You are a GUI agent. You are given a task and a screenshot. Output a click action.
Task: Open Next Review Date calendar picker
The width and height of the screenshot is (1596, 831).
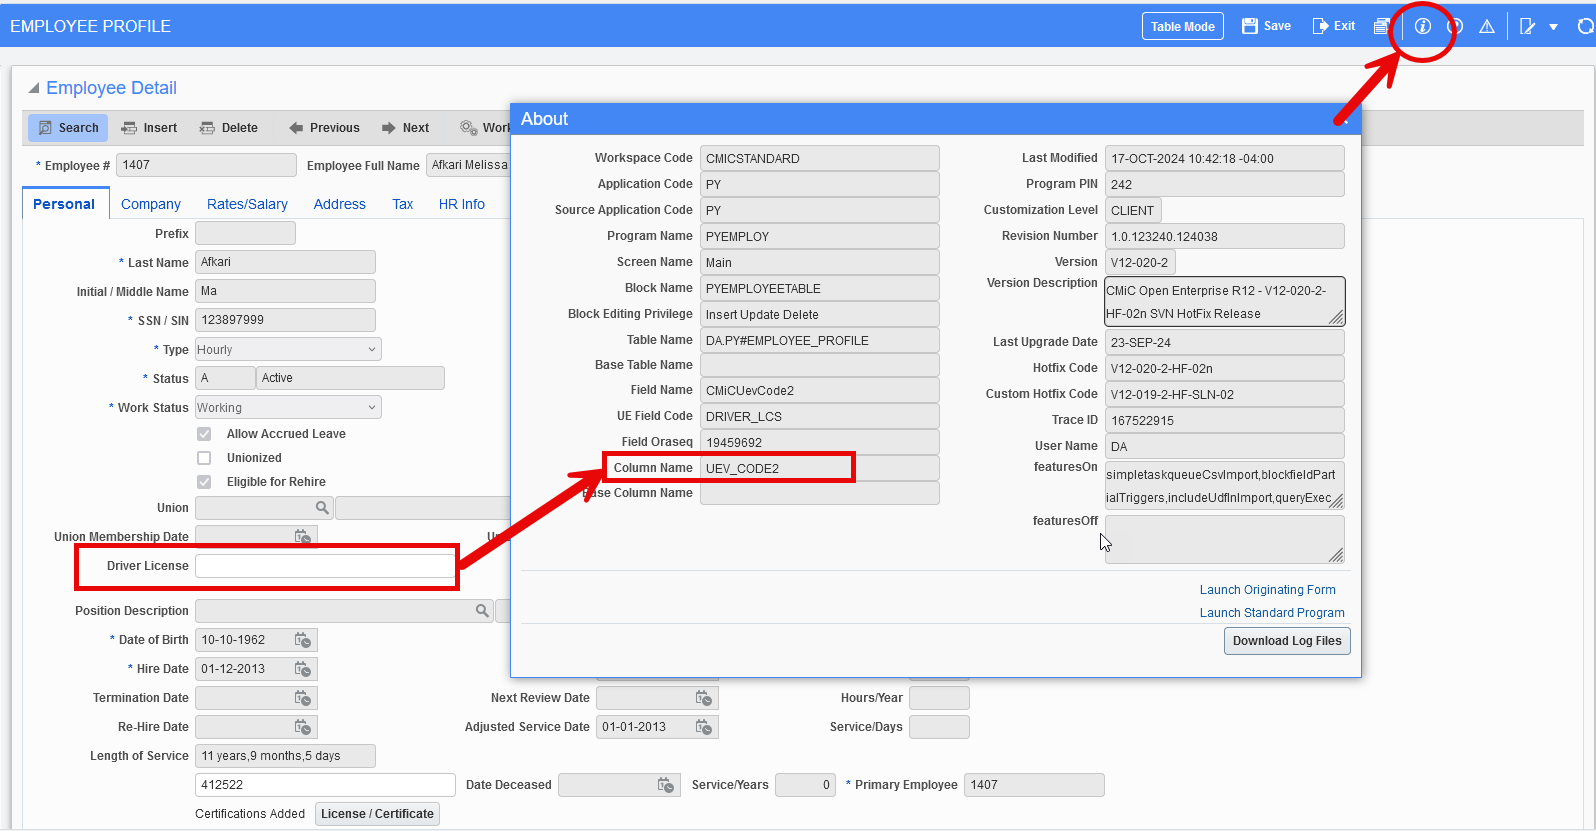[704, 698]
